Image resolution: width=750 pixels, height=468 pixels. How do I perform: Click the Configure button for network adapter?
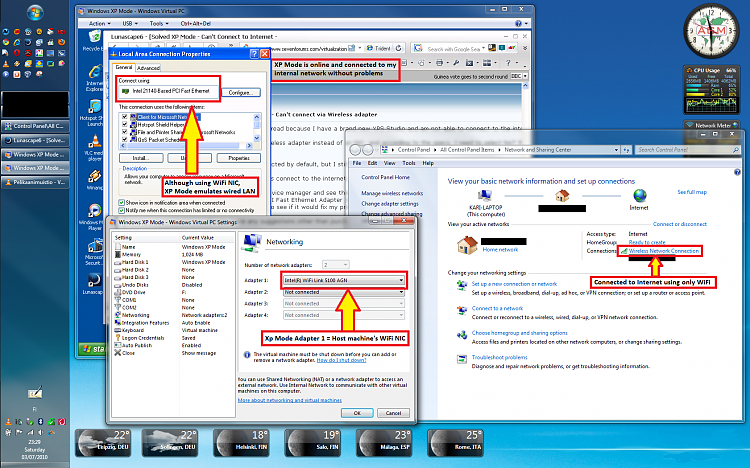tap(241, 92)
